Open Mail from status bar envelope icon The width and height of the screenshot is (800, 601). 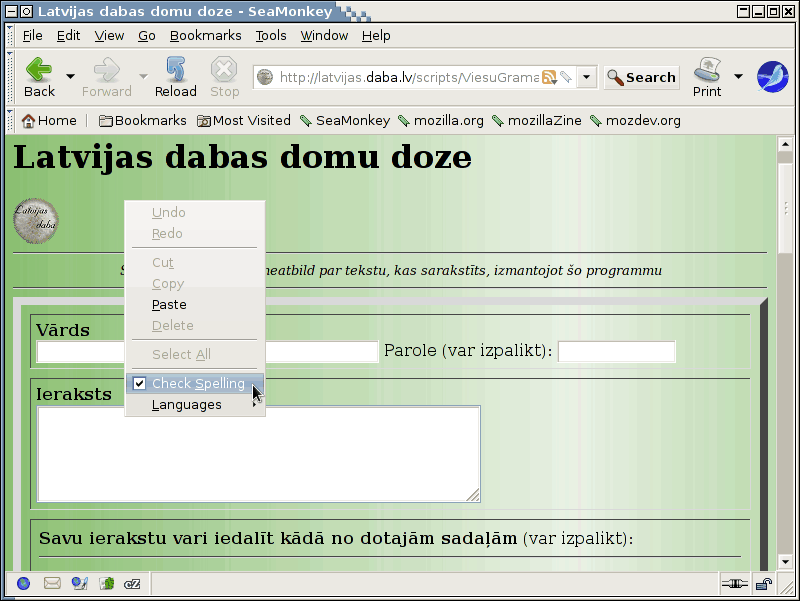click(52, 584)
